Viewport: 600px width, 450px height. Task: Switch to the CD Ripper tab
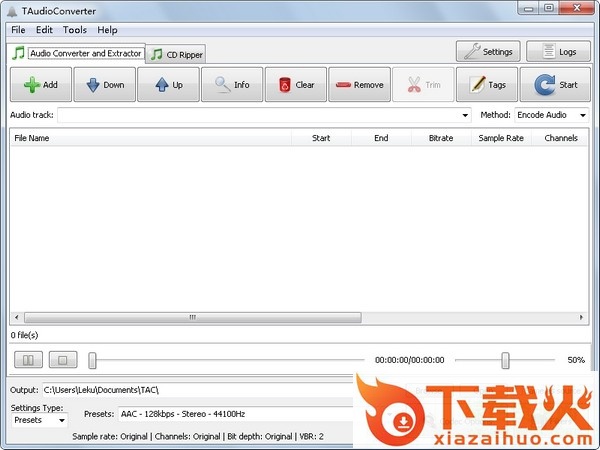pyautogui.click(x=176, y=54)
